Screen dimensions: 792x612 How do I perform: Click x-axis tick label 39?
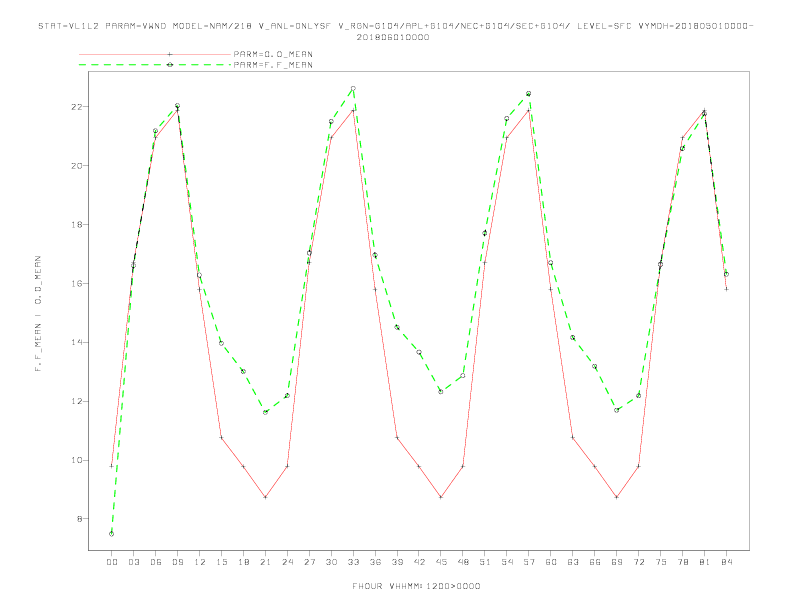tap(397, 562)
